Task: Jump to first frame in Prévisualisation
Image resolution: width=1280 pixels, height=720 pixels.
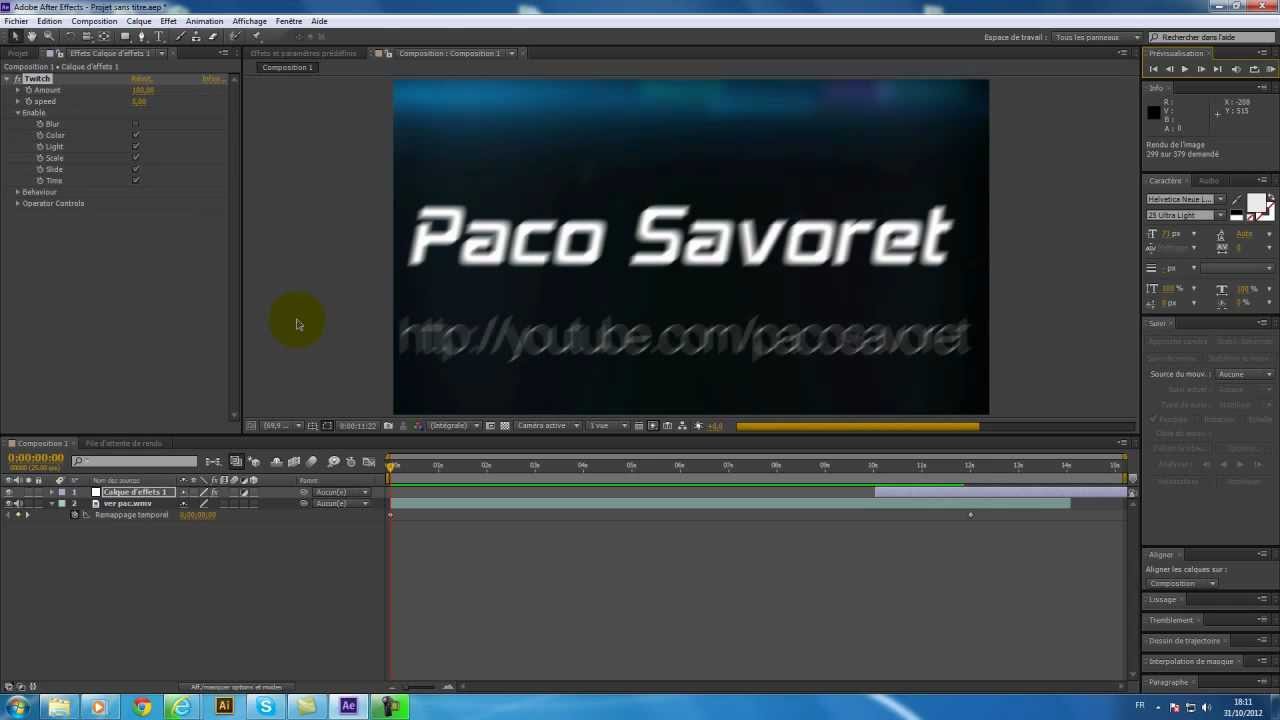Action: tap(1153, 69)
